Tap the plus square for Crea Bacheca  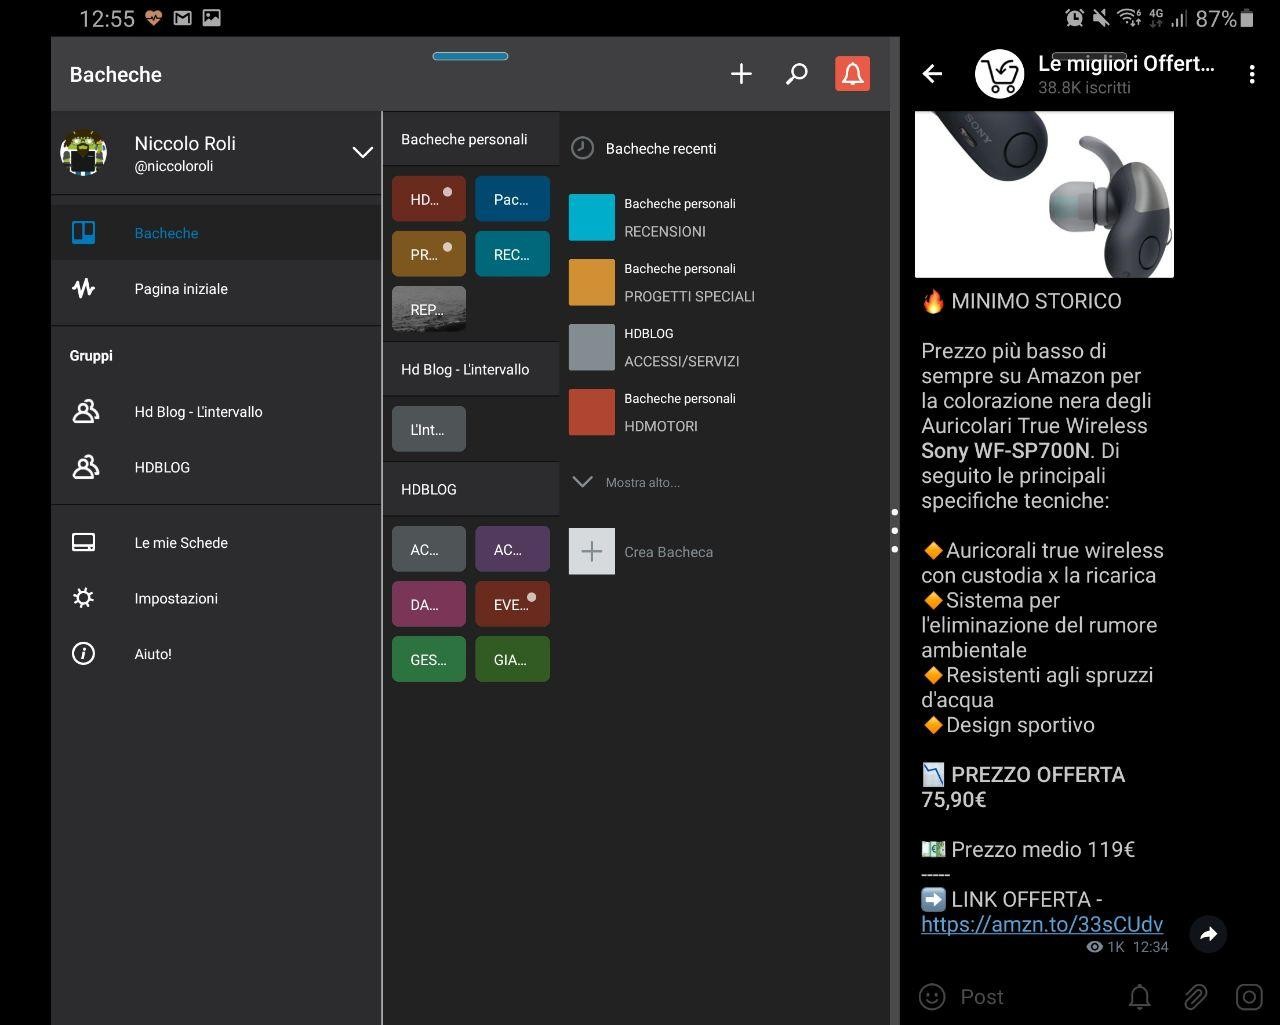coord(592,552)
